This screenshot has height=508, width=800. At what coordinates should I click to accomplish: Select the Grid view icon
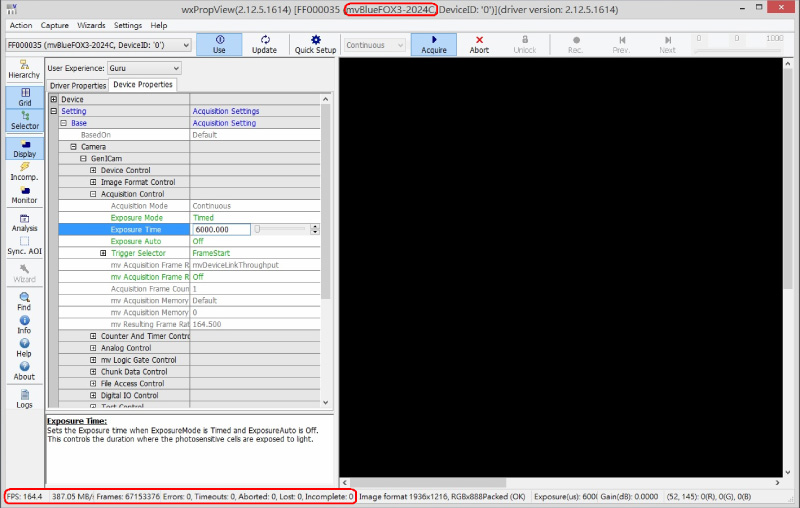[x=24, y=96]
